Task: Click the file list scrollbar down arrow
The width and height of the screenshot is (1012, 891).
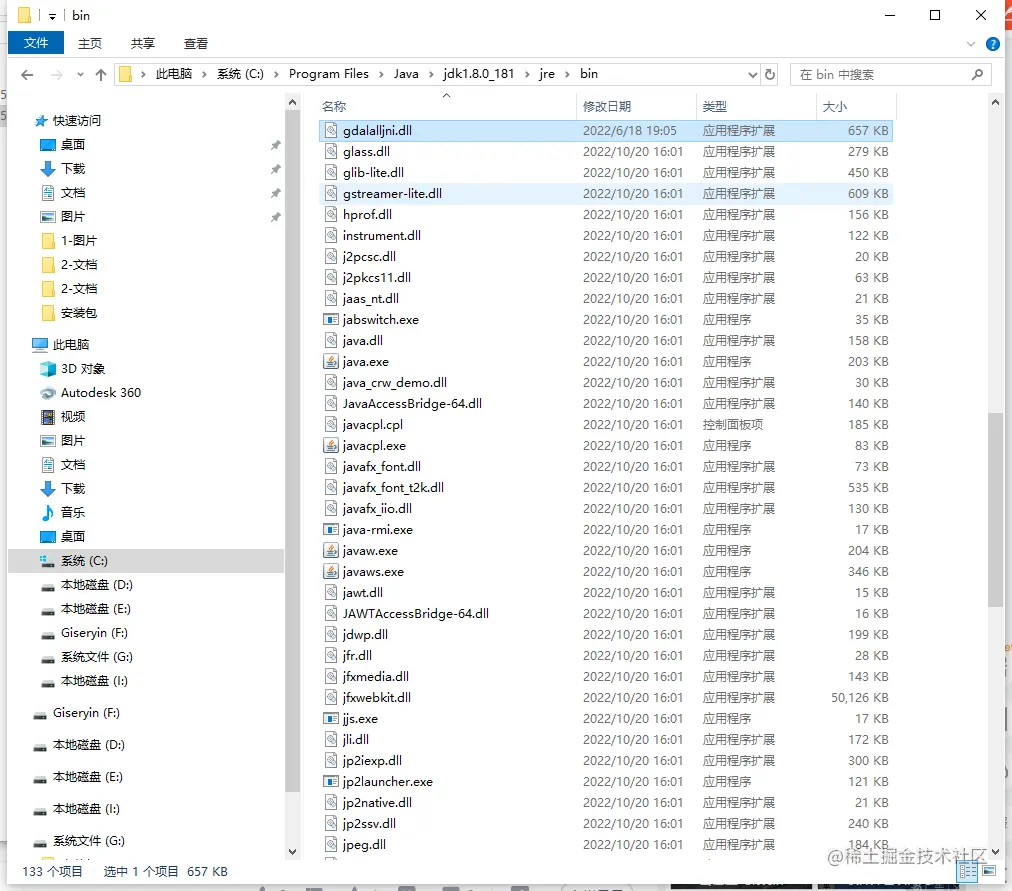Action: coord(995,852)
